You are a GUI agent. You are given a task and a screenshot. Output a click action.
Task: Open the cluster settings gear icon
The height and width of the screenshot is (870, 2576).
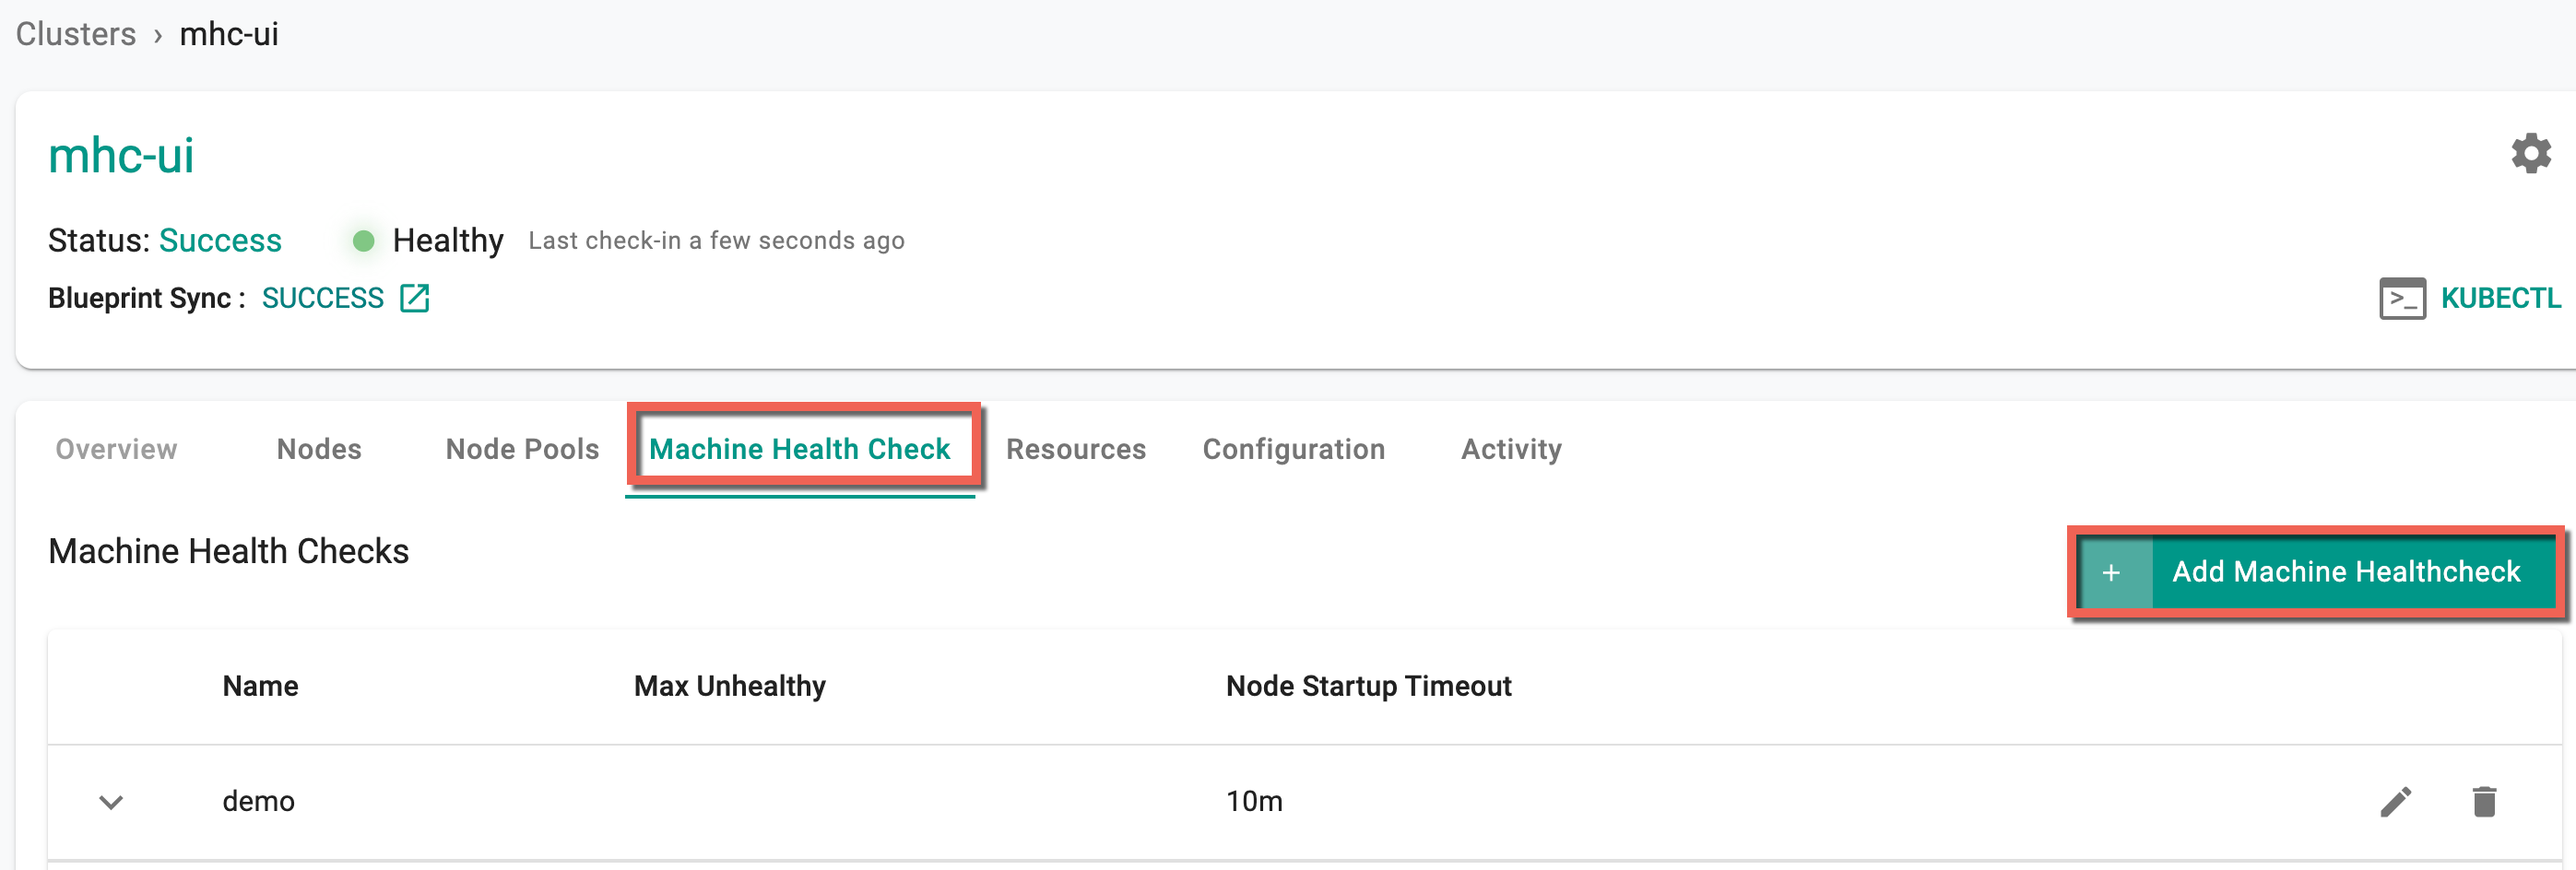coord(2530,154)
